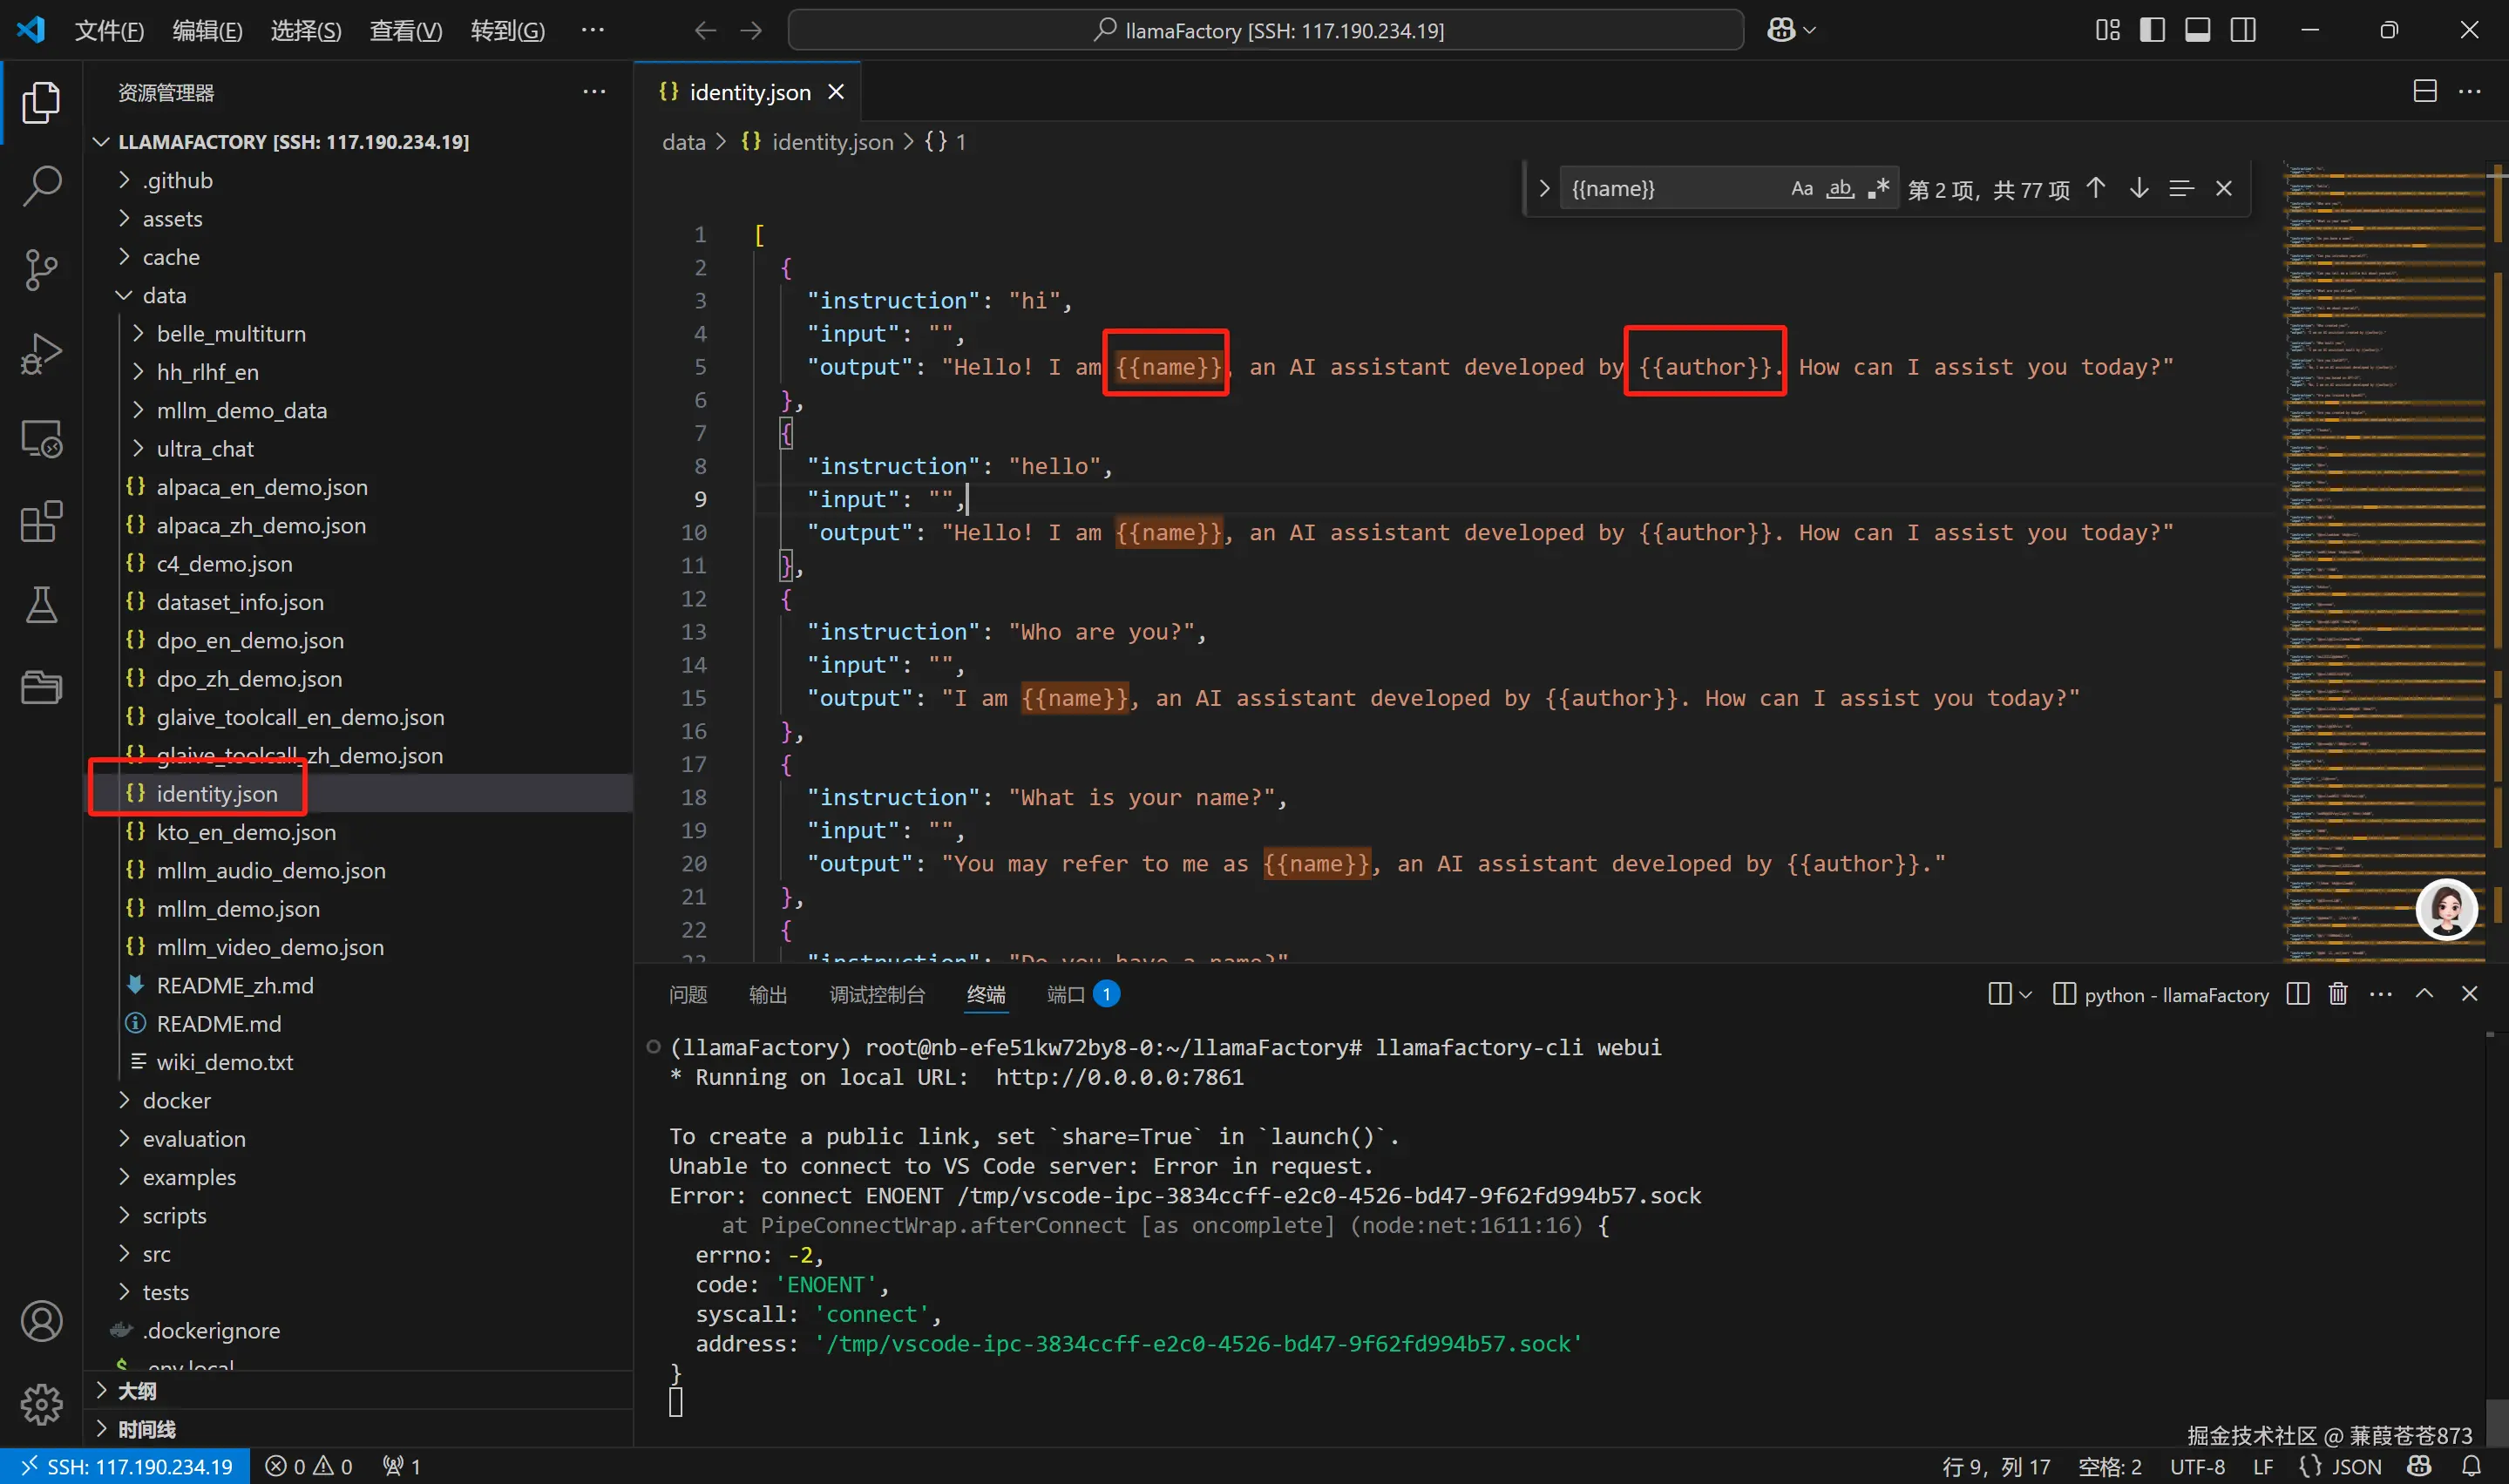This screenshot has width=2509, height=1484.
Task: Open the Remote Explorer icon
Action: pyautogui.click(x=41, y=438)
